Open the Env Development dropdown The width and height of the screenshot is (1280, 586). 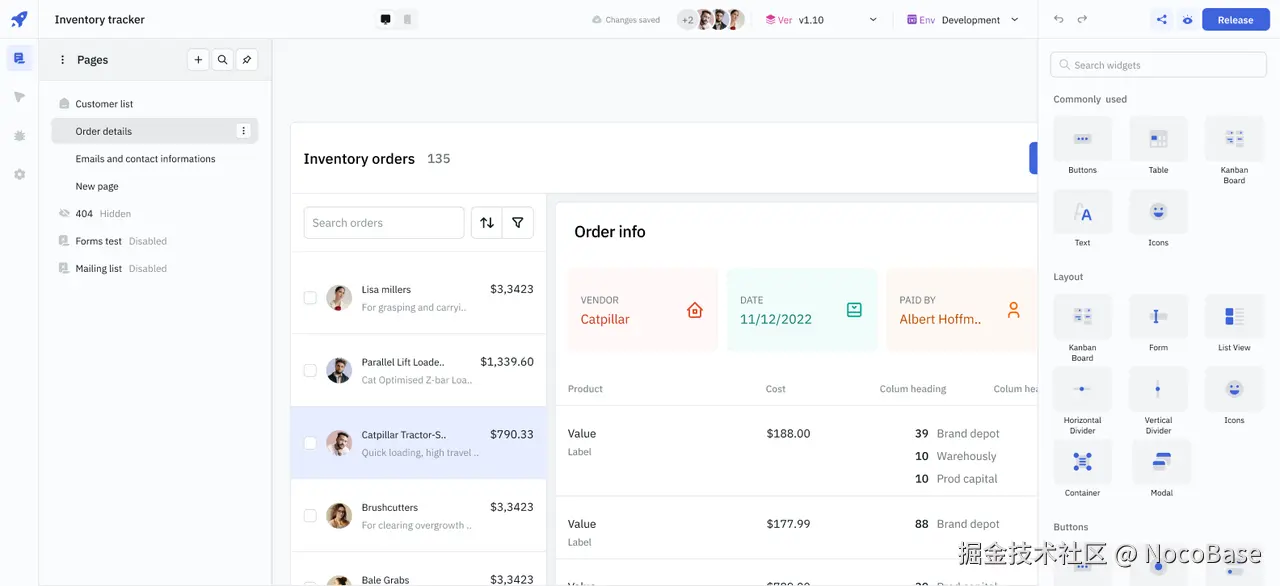[963, 19]
